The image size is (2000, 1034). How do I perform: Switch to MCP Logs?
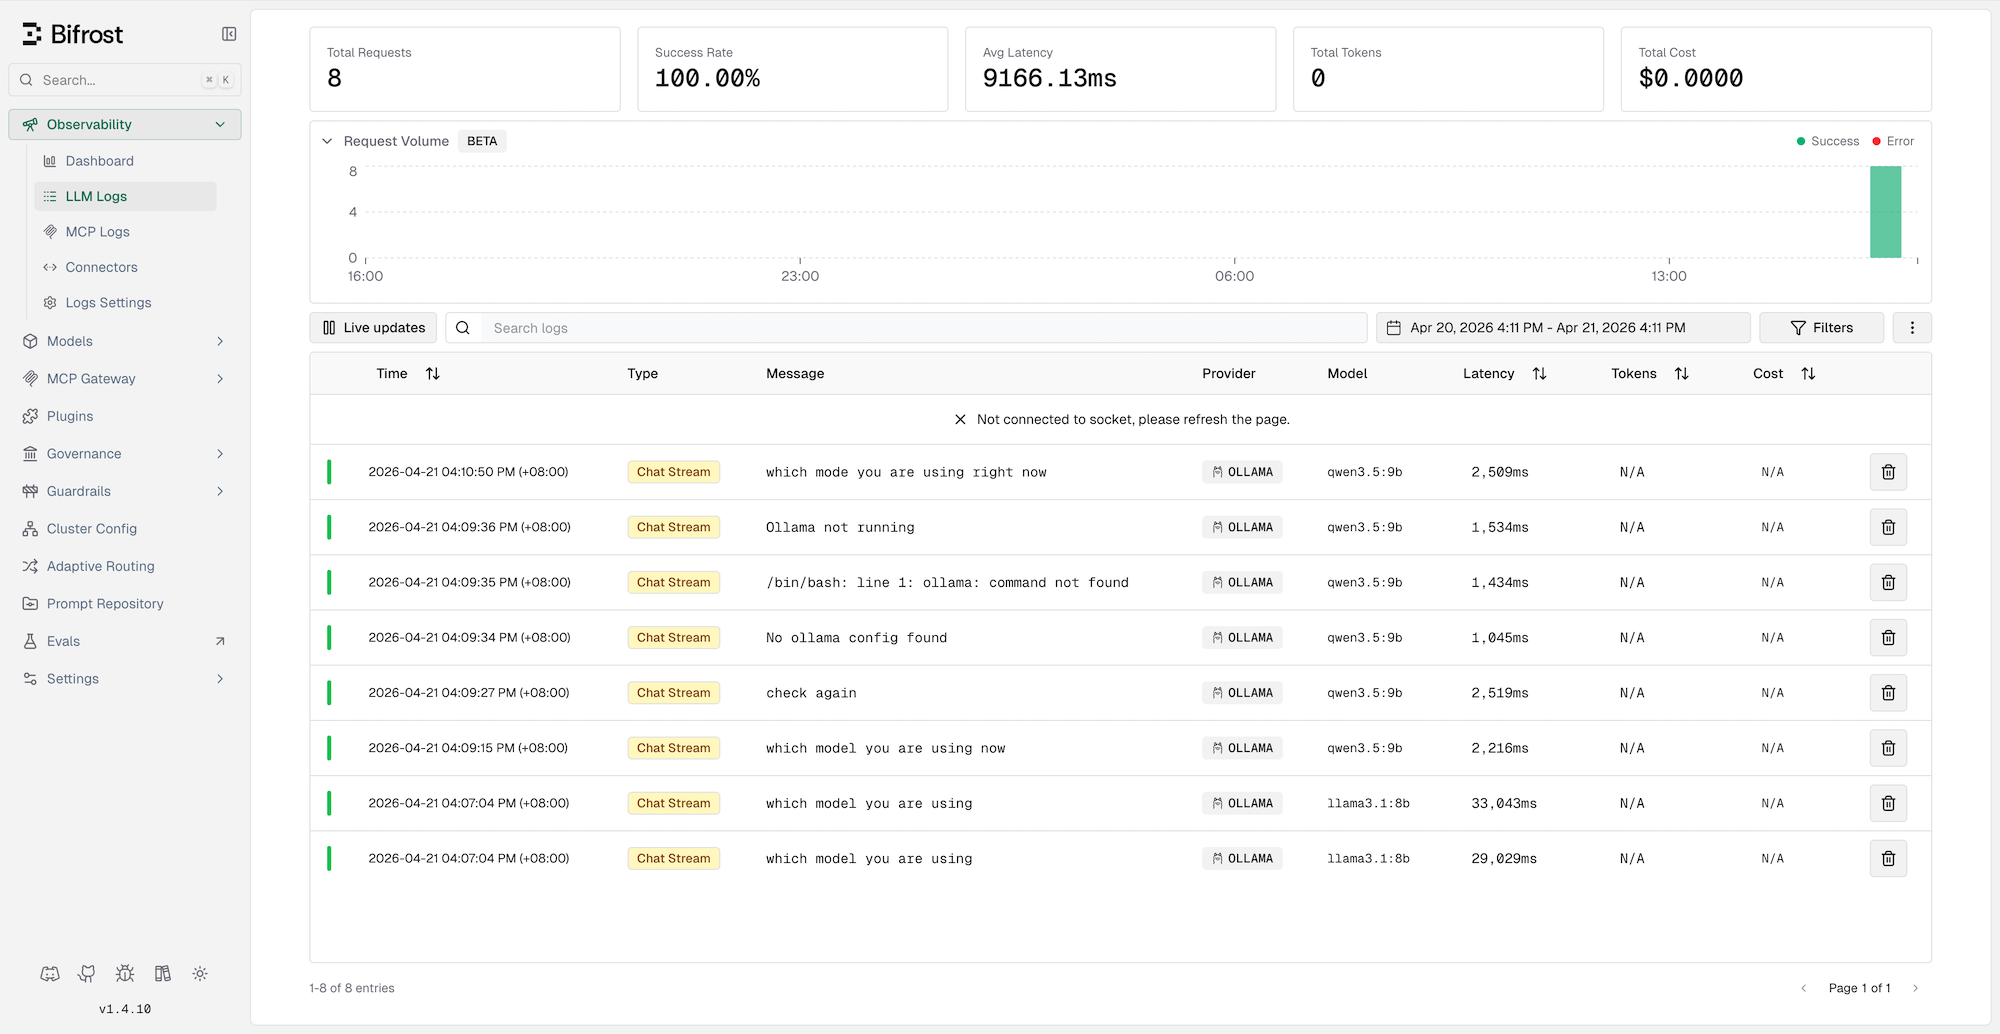(97, 231)
